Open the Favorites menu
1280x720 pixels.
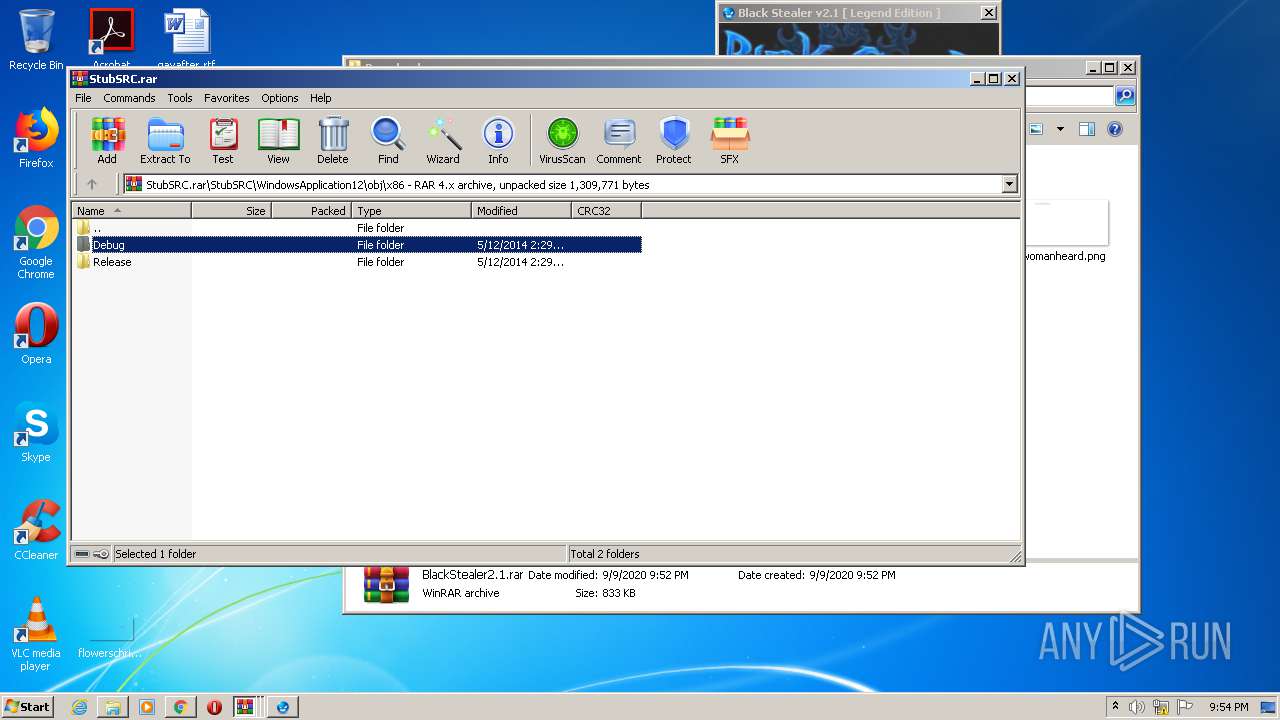[x=227, y=98]
